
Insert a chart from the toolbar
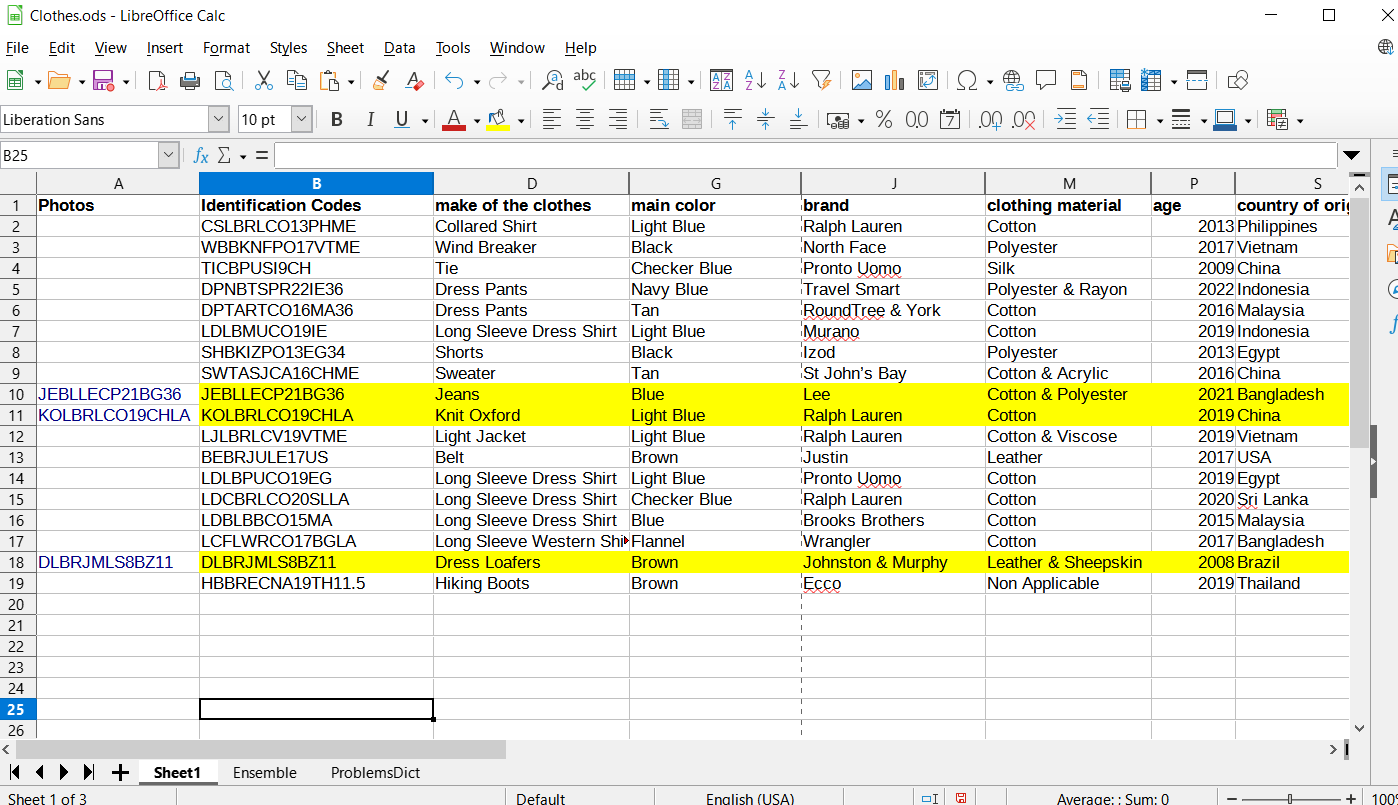click(894, 81)
